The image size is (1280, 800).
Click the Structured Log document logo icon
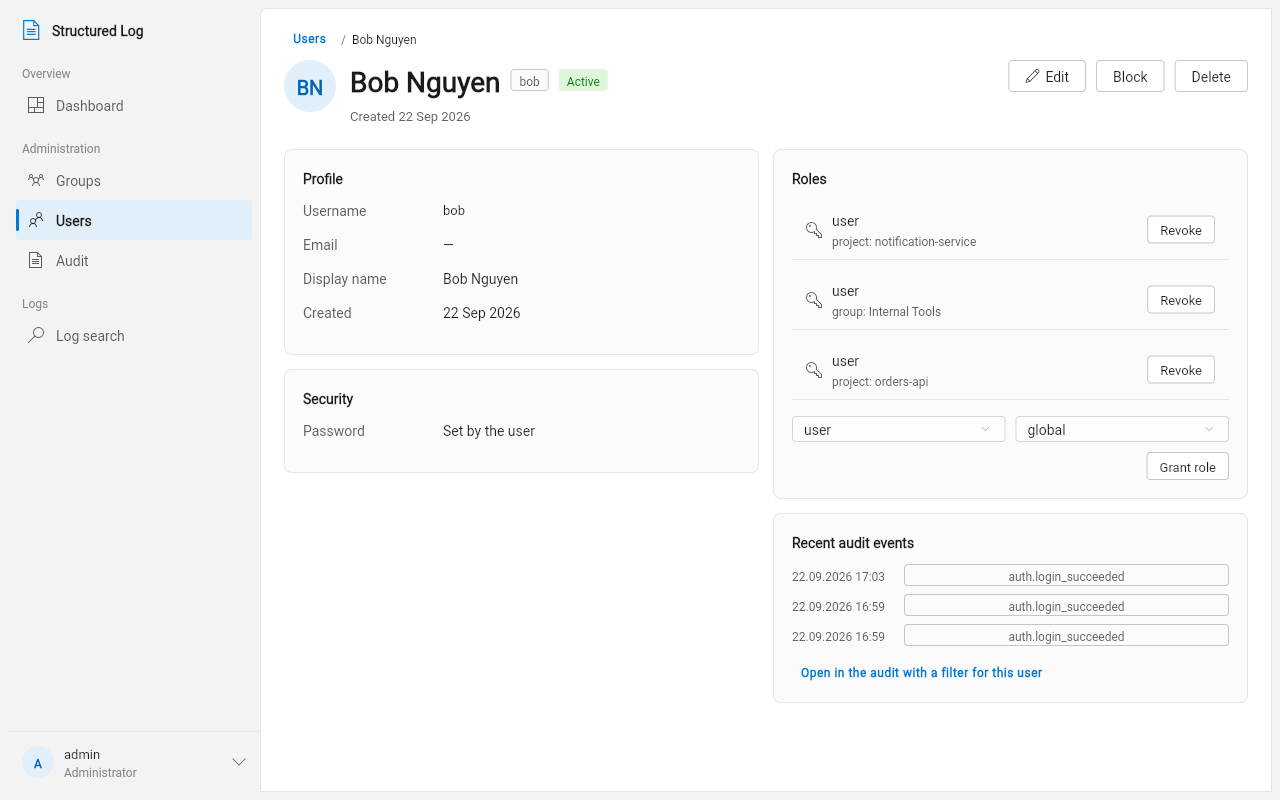point(32,30)
